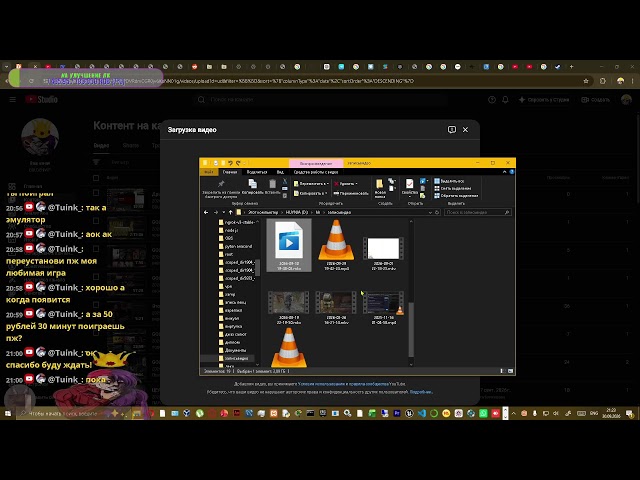Switch to the View ribbon tab

coord(280,172)
